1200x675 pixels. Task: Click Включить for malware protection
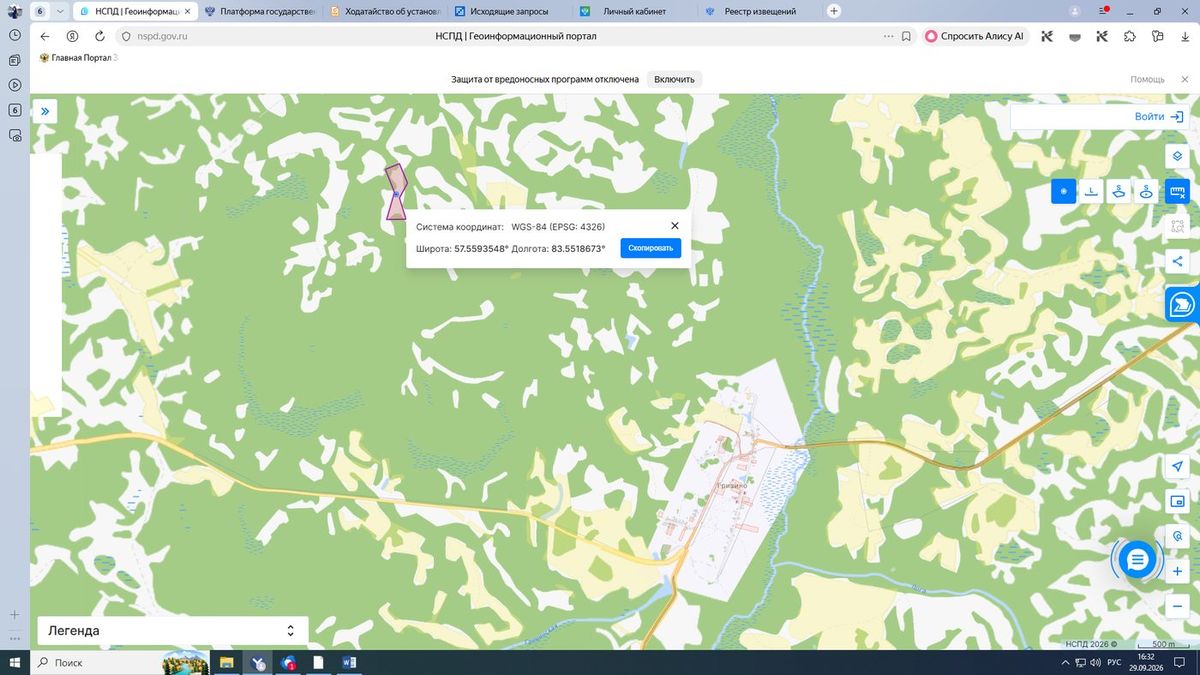[674, 79]
